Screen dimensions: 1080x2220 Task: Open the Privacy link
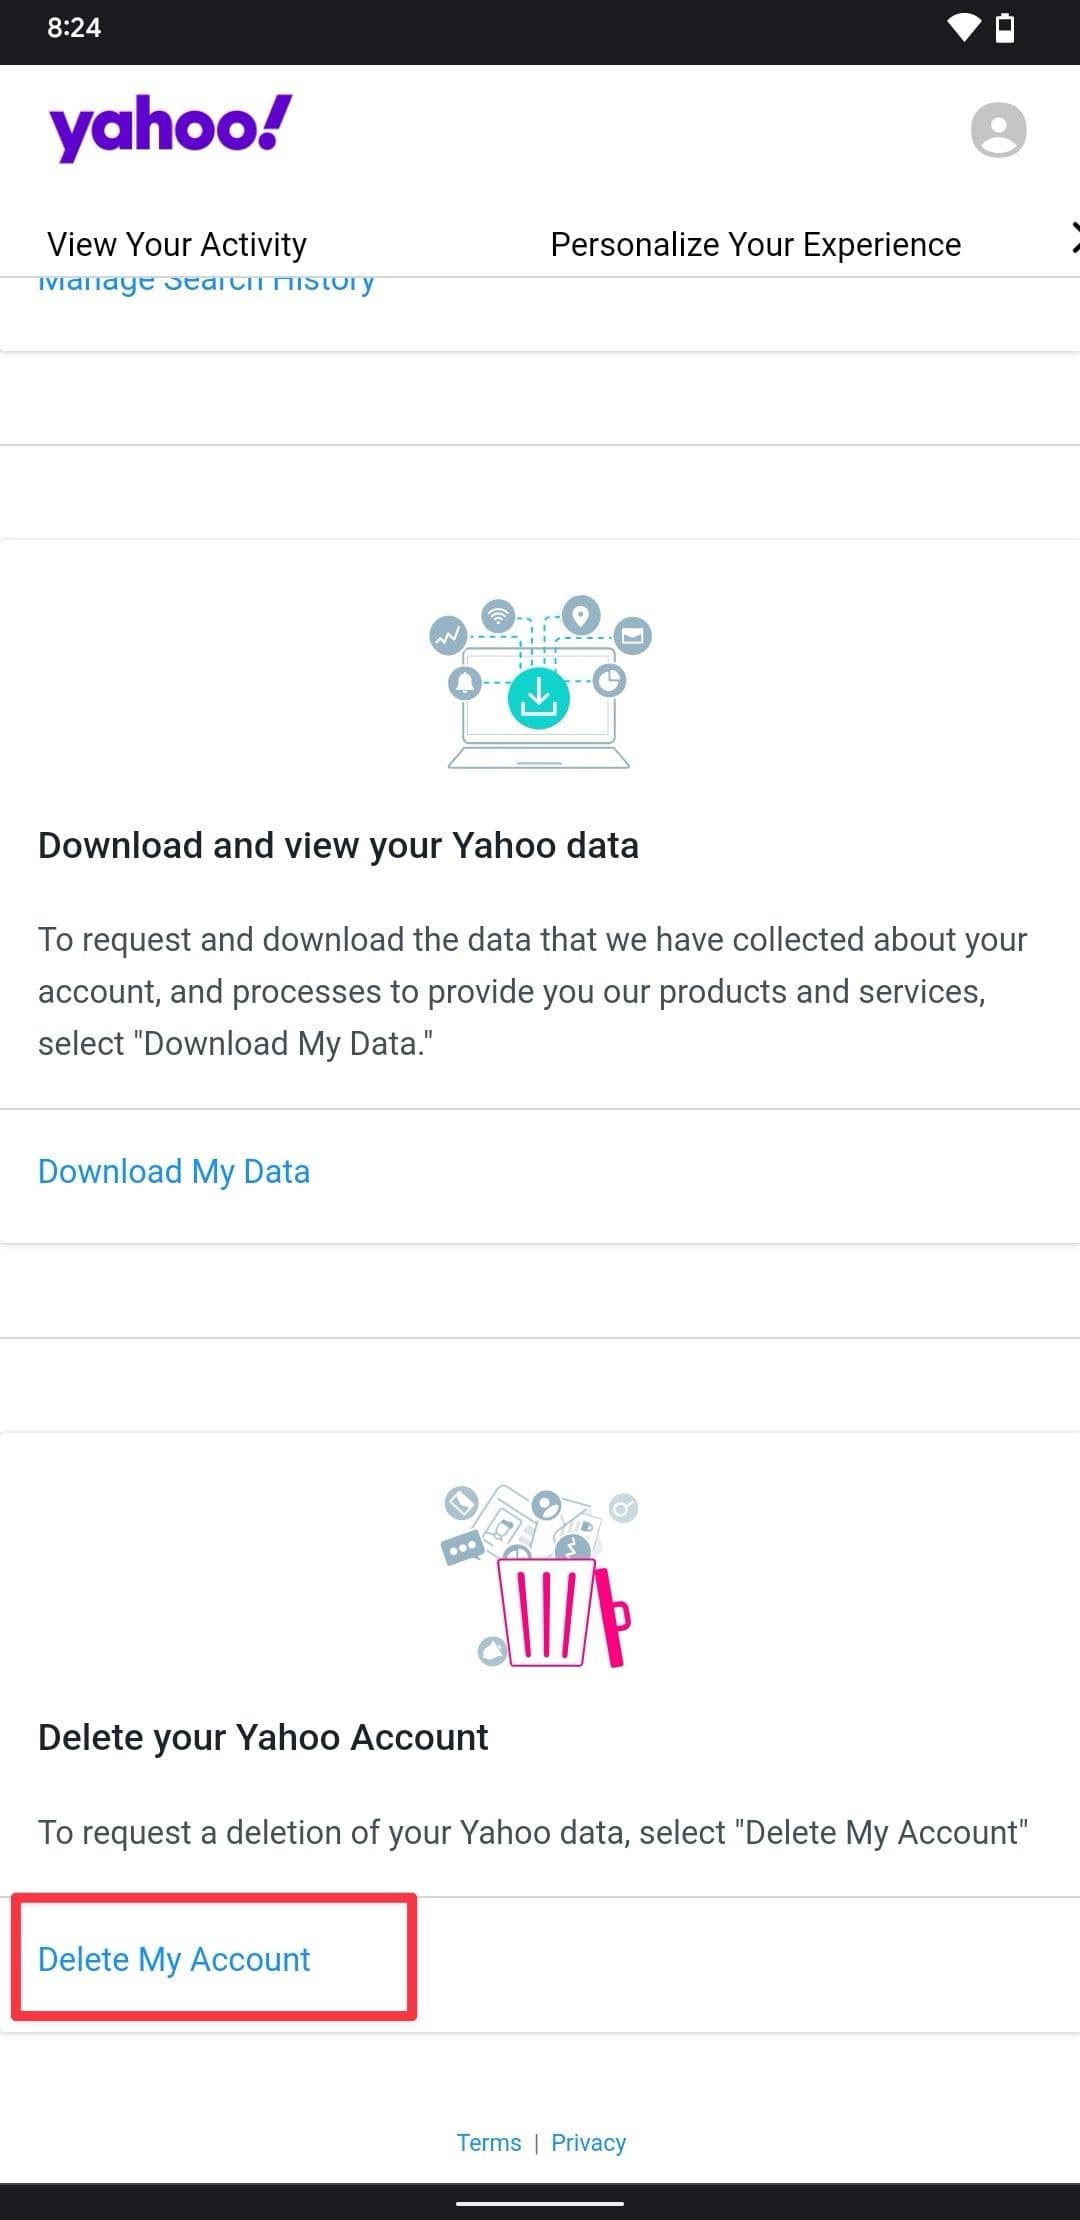588,2142
